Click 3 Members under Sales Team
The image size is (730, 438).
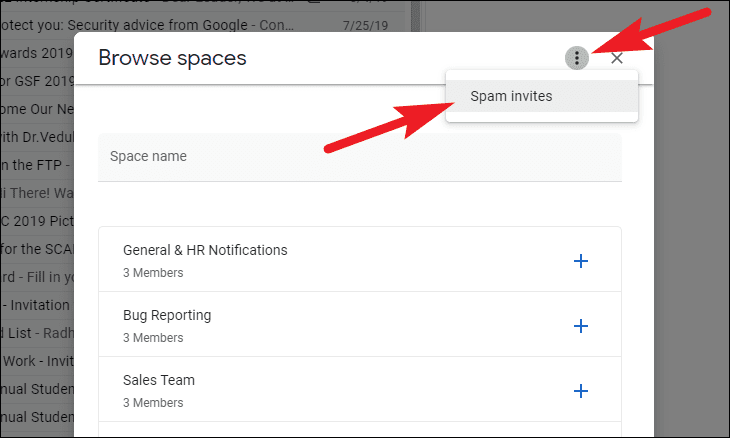[x=153, y=403]
